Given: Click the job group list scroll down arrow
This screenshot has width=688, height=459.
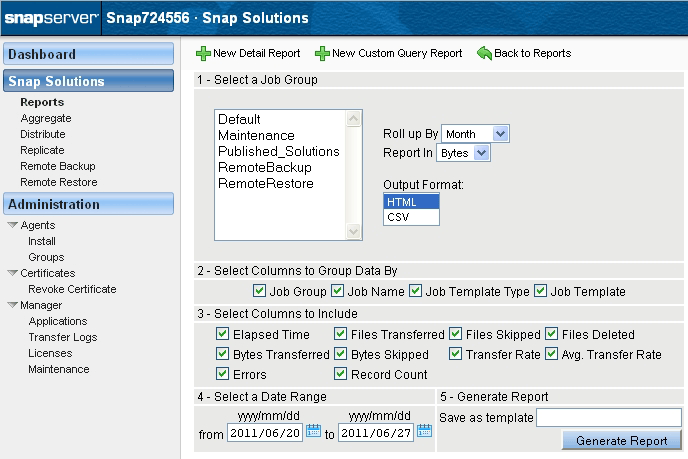Looking at the screenshot, I should click(354, 231).
